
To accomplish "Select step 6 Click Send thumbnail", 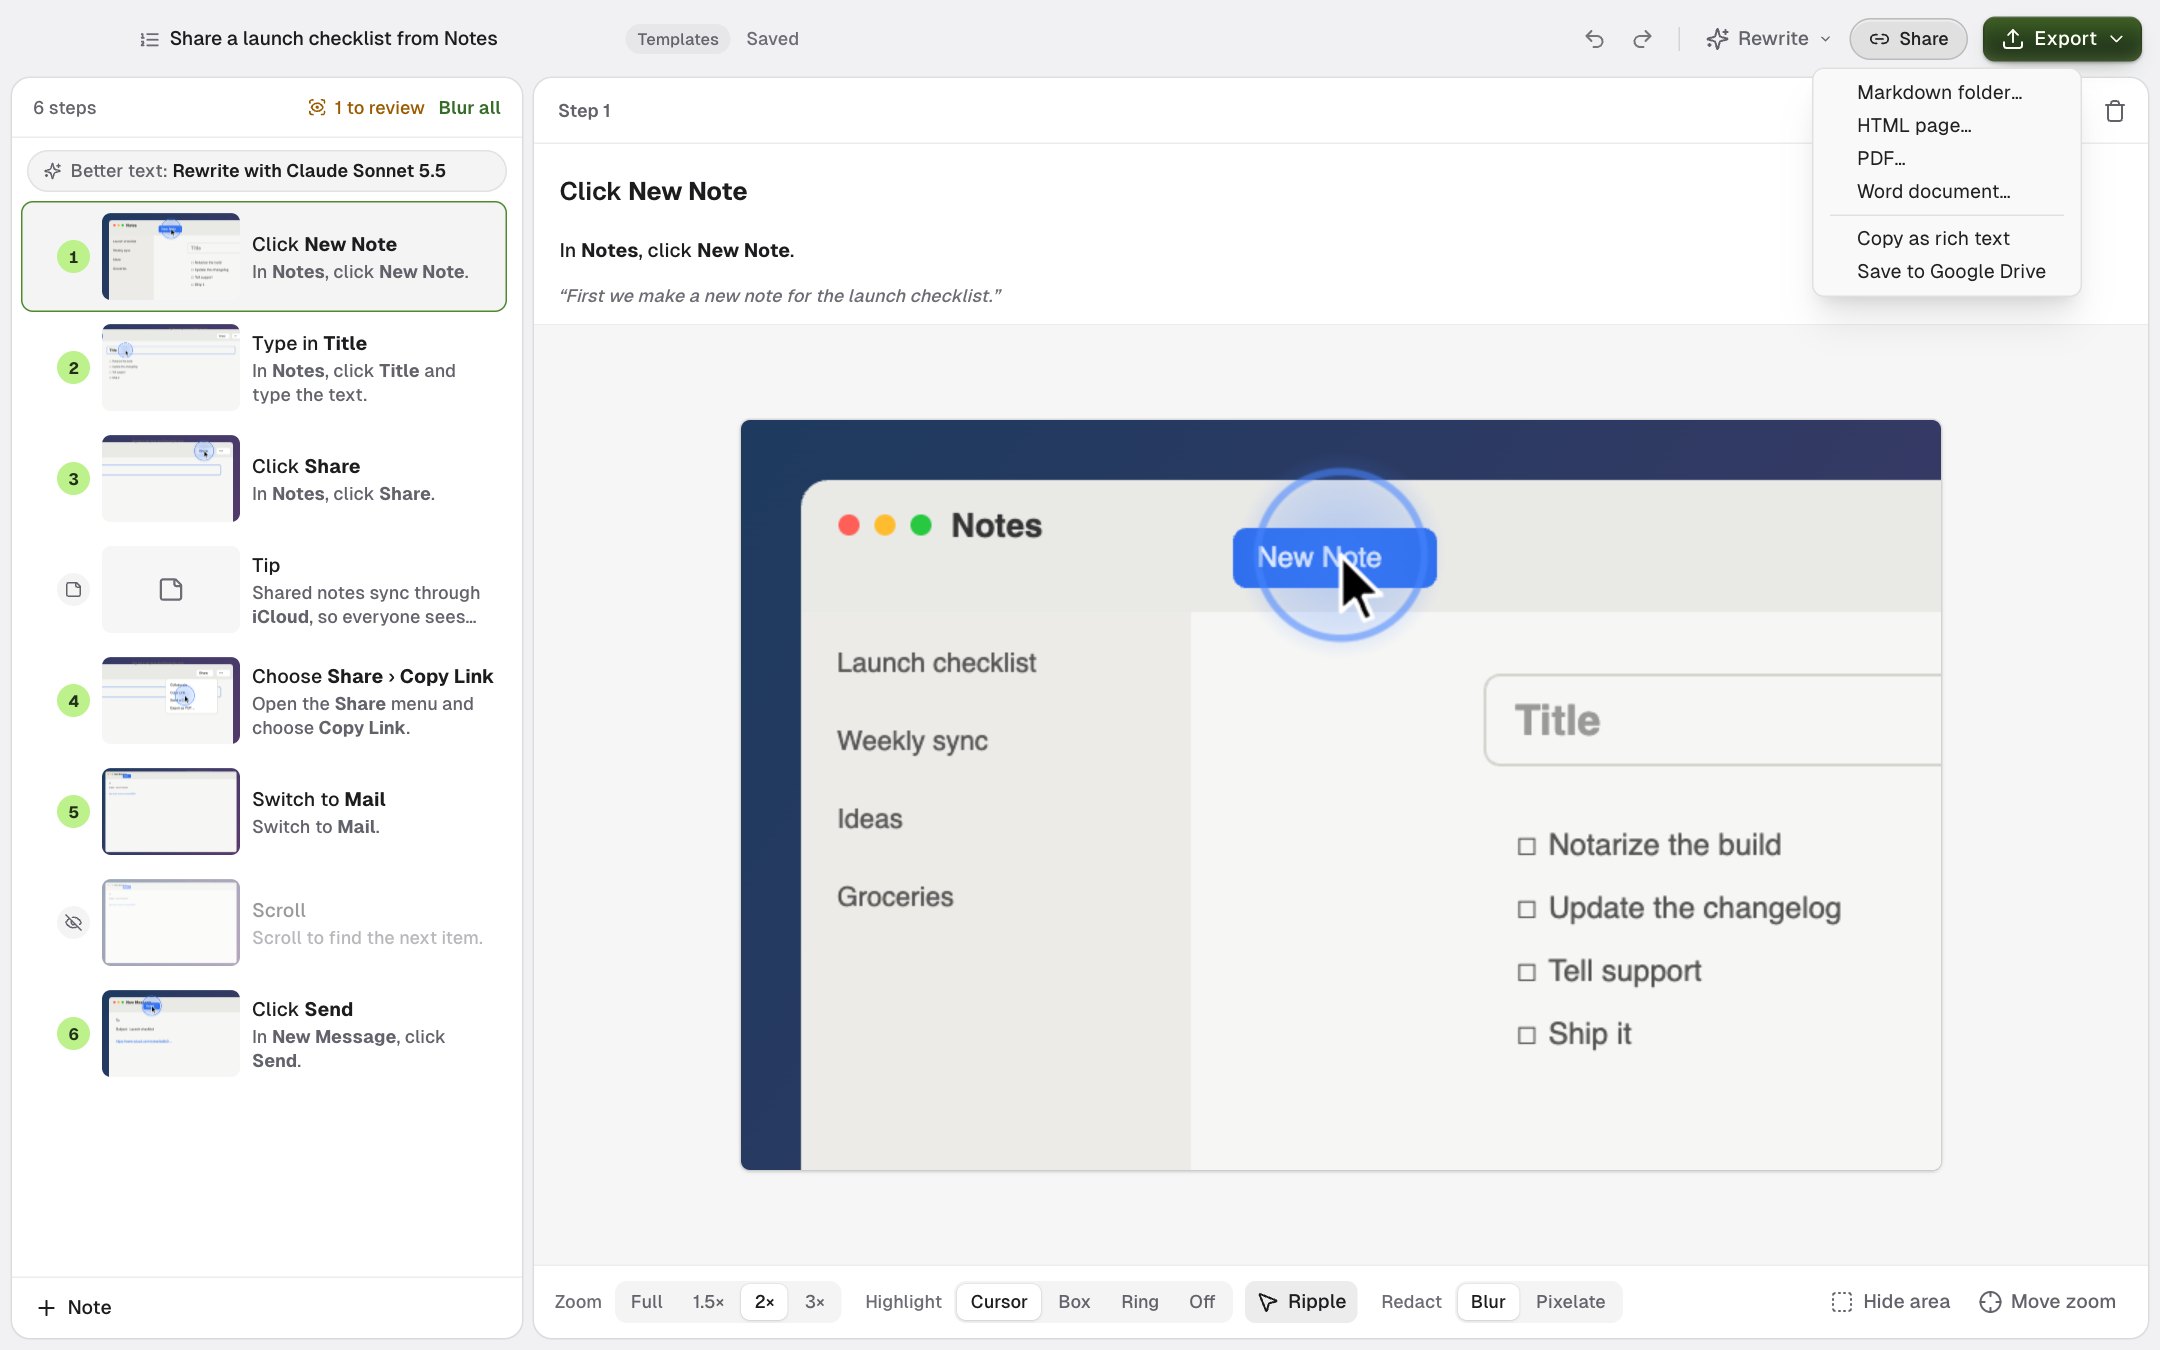I will [171, 1033].
